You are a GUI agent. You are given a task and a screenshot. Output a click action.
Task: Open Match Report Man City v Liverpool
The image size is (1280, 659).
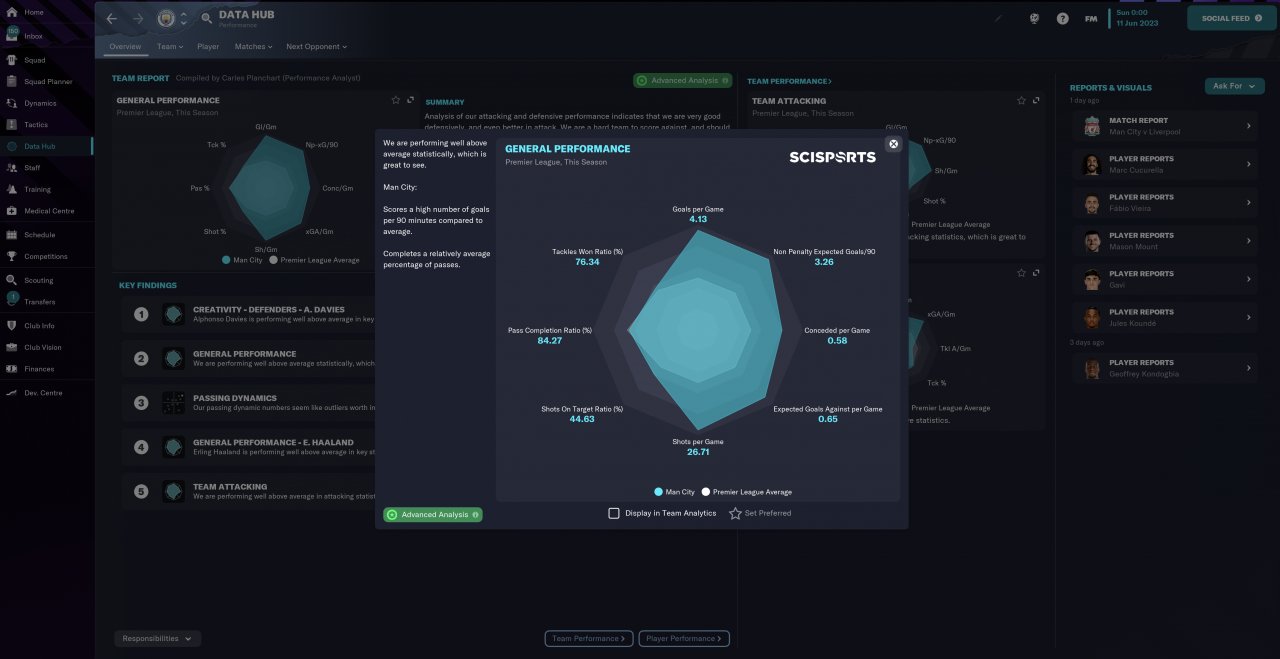(1165, 126)
